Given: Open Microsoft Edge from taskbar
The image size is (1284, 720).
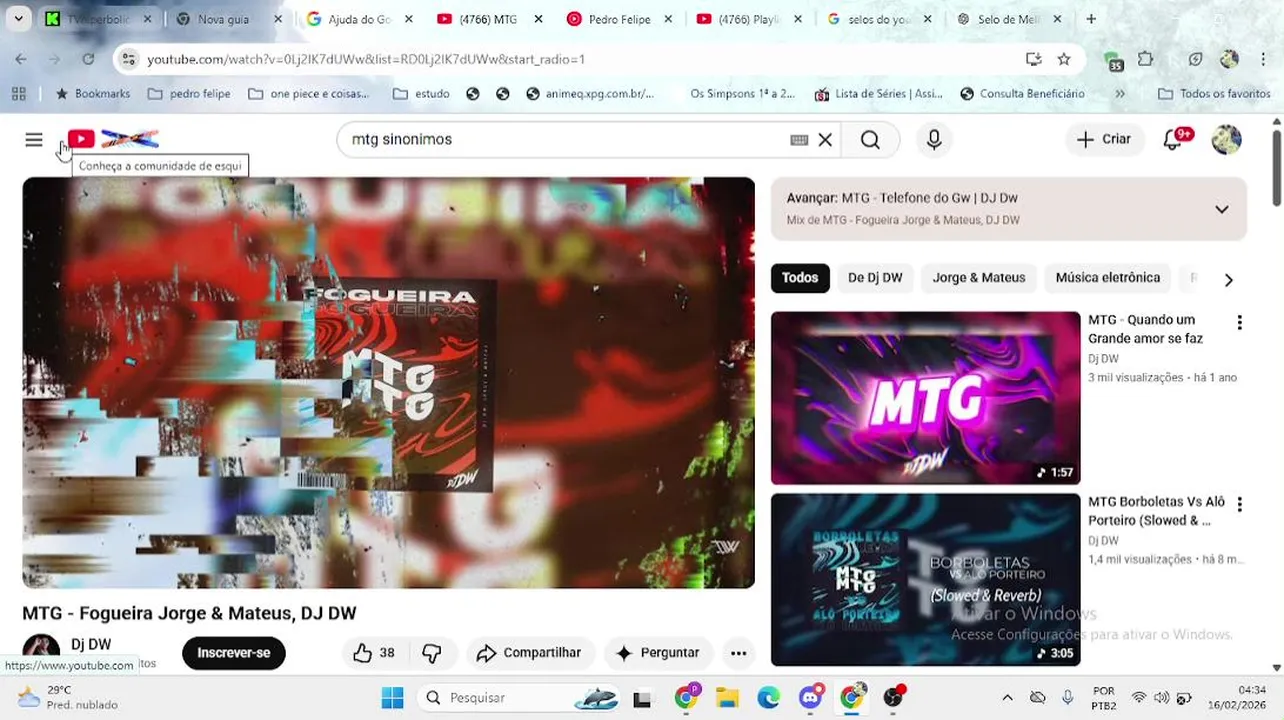Looking at the screenshot, I should (x=768, y=697).
